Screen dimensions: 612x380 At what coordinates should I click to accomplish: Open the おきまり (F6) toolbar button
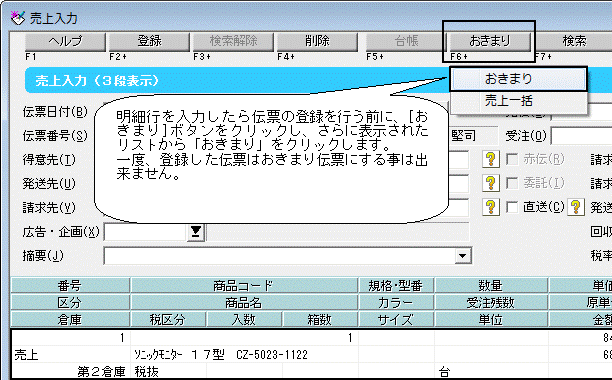(x=490, y=41)
